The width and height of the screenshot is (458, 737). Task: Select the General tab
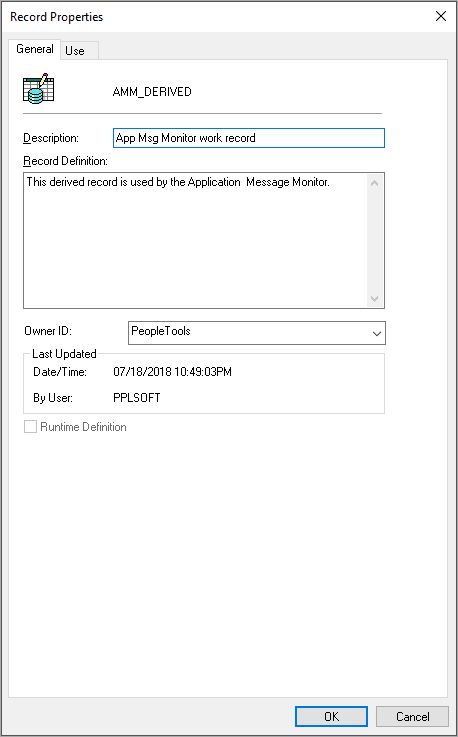click(x=34, y=49)
